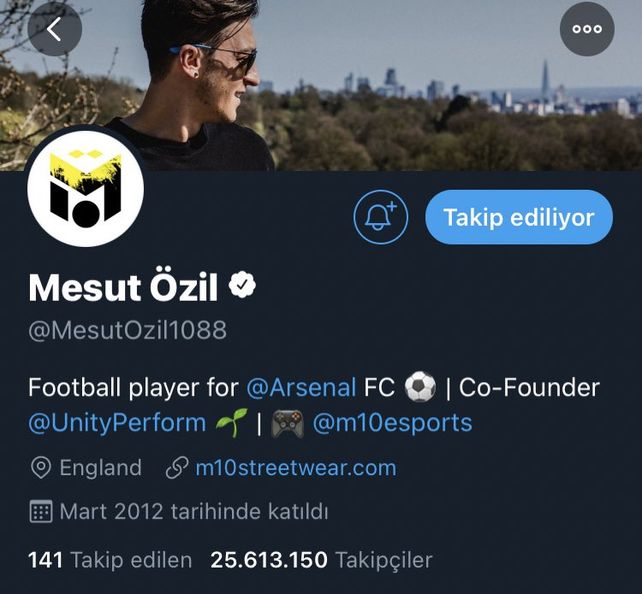Click the chain link icon before the website
Viewport: 642px width, 594px height.
click(176, 467)
